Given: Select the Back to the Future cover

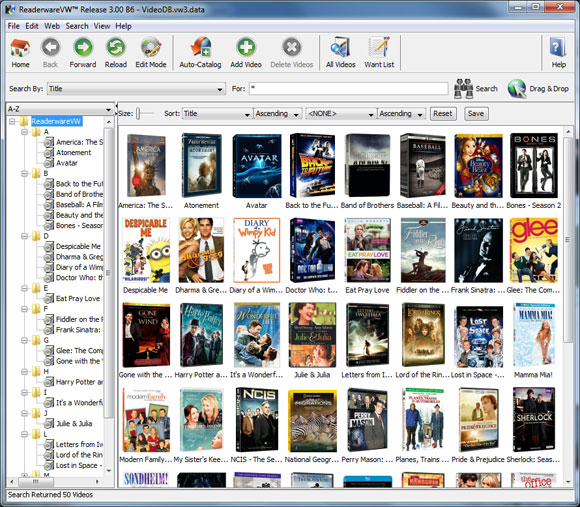Looking at the screenshot, I should pos(312,165).
